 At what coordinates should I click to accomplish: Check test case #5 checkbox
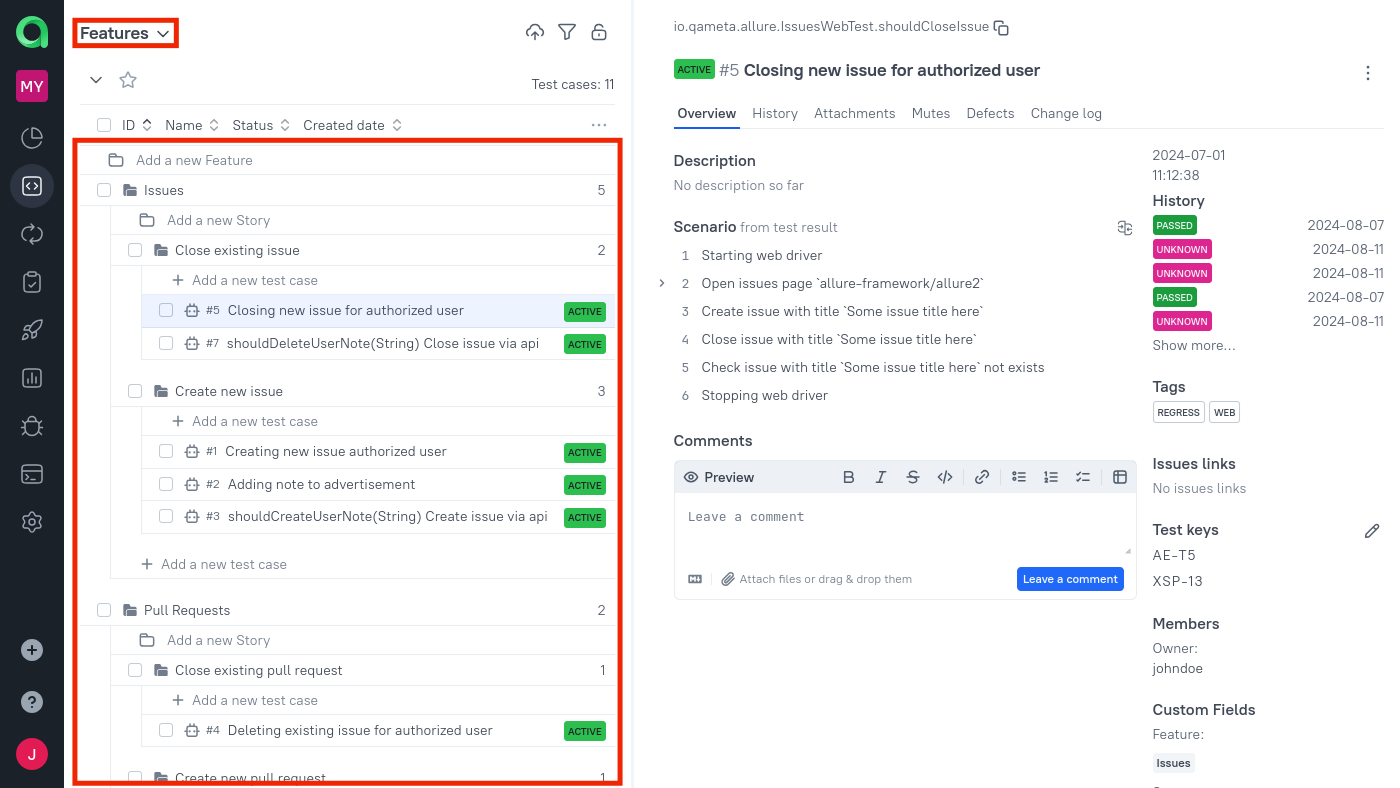pos(166,310)
